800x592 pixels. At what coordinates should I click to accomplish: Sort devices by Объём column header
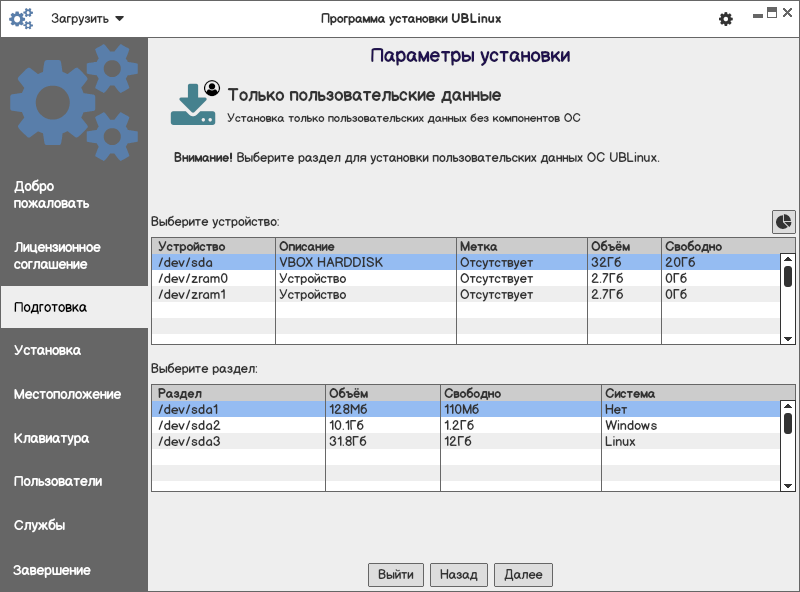[x=623, y=246]
